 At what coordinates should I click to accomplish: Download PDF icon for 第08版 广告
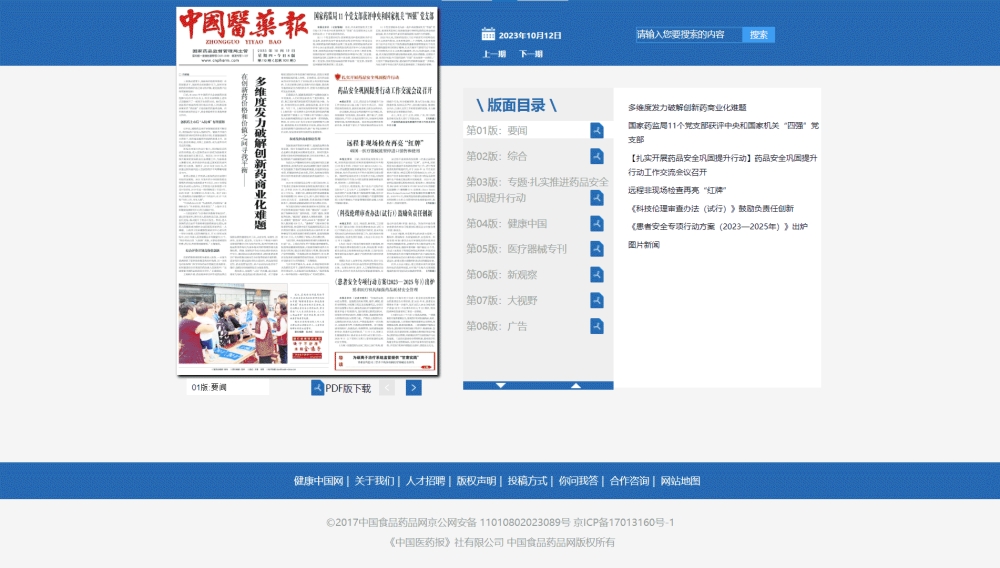pyautogui.click(x=596, y=326)
